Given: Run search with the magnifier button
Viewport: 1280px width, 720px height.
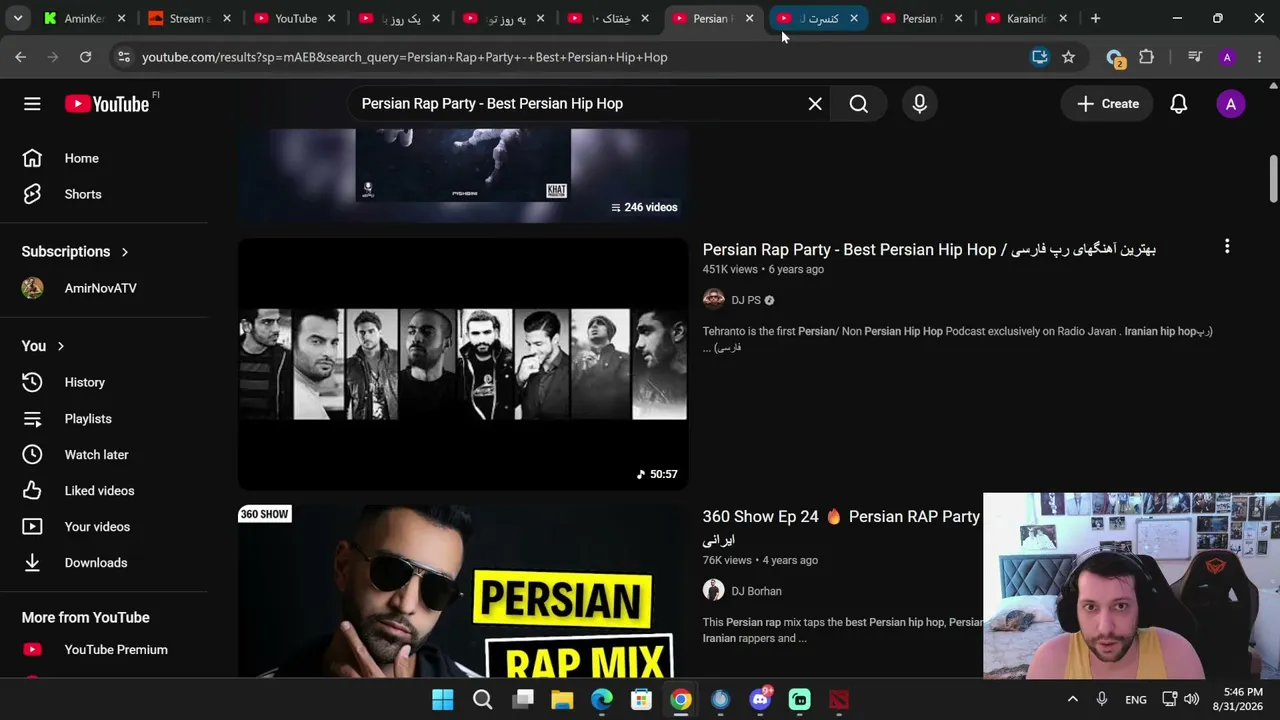Looking at the screenshot, I should (859, 104).
